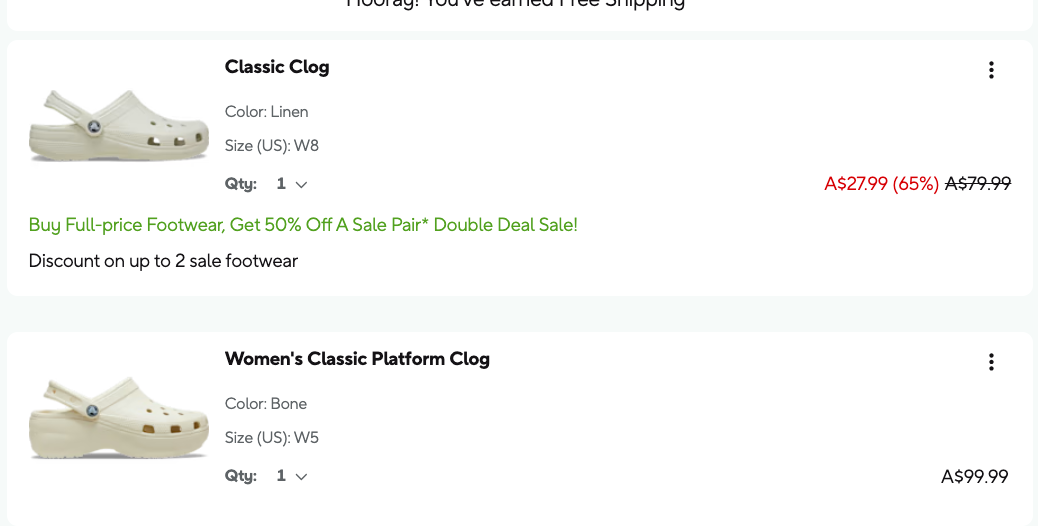The width and height of the screenshot is (1038, 526).
Task: Click the Qty label of Platform Clog
Action: 240,476
